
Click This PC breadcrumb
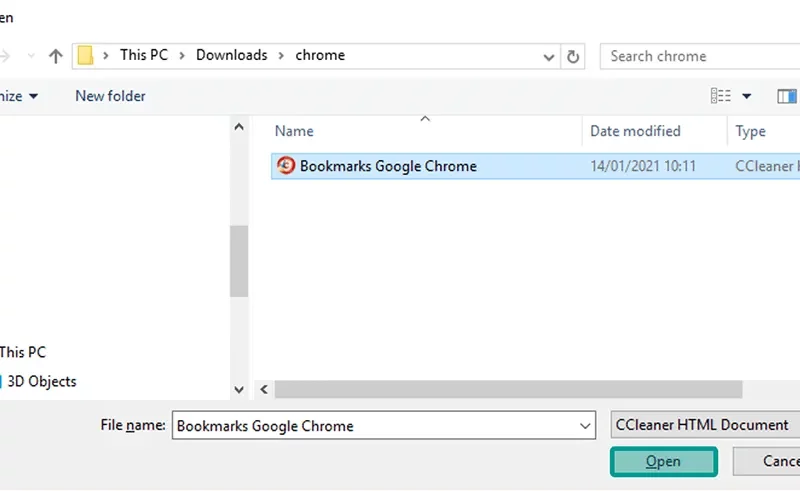pos(144,55)
